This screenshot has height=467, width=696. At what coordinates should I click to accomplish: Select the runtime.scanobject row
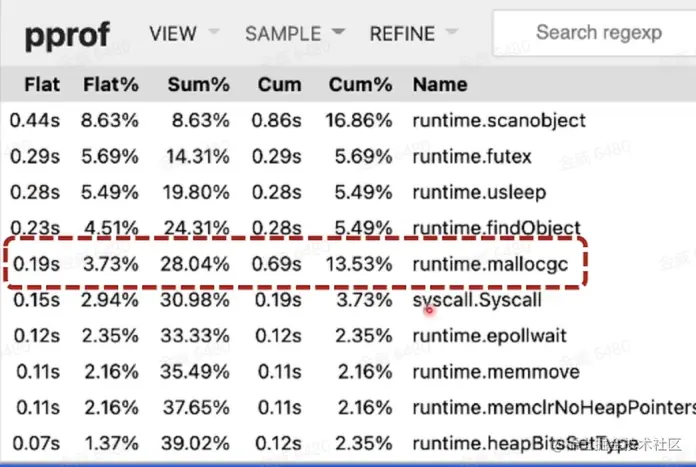(498, 121)
